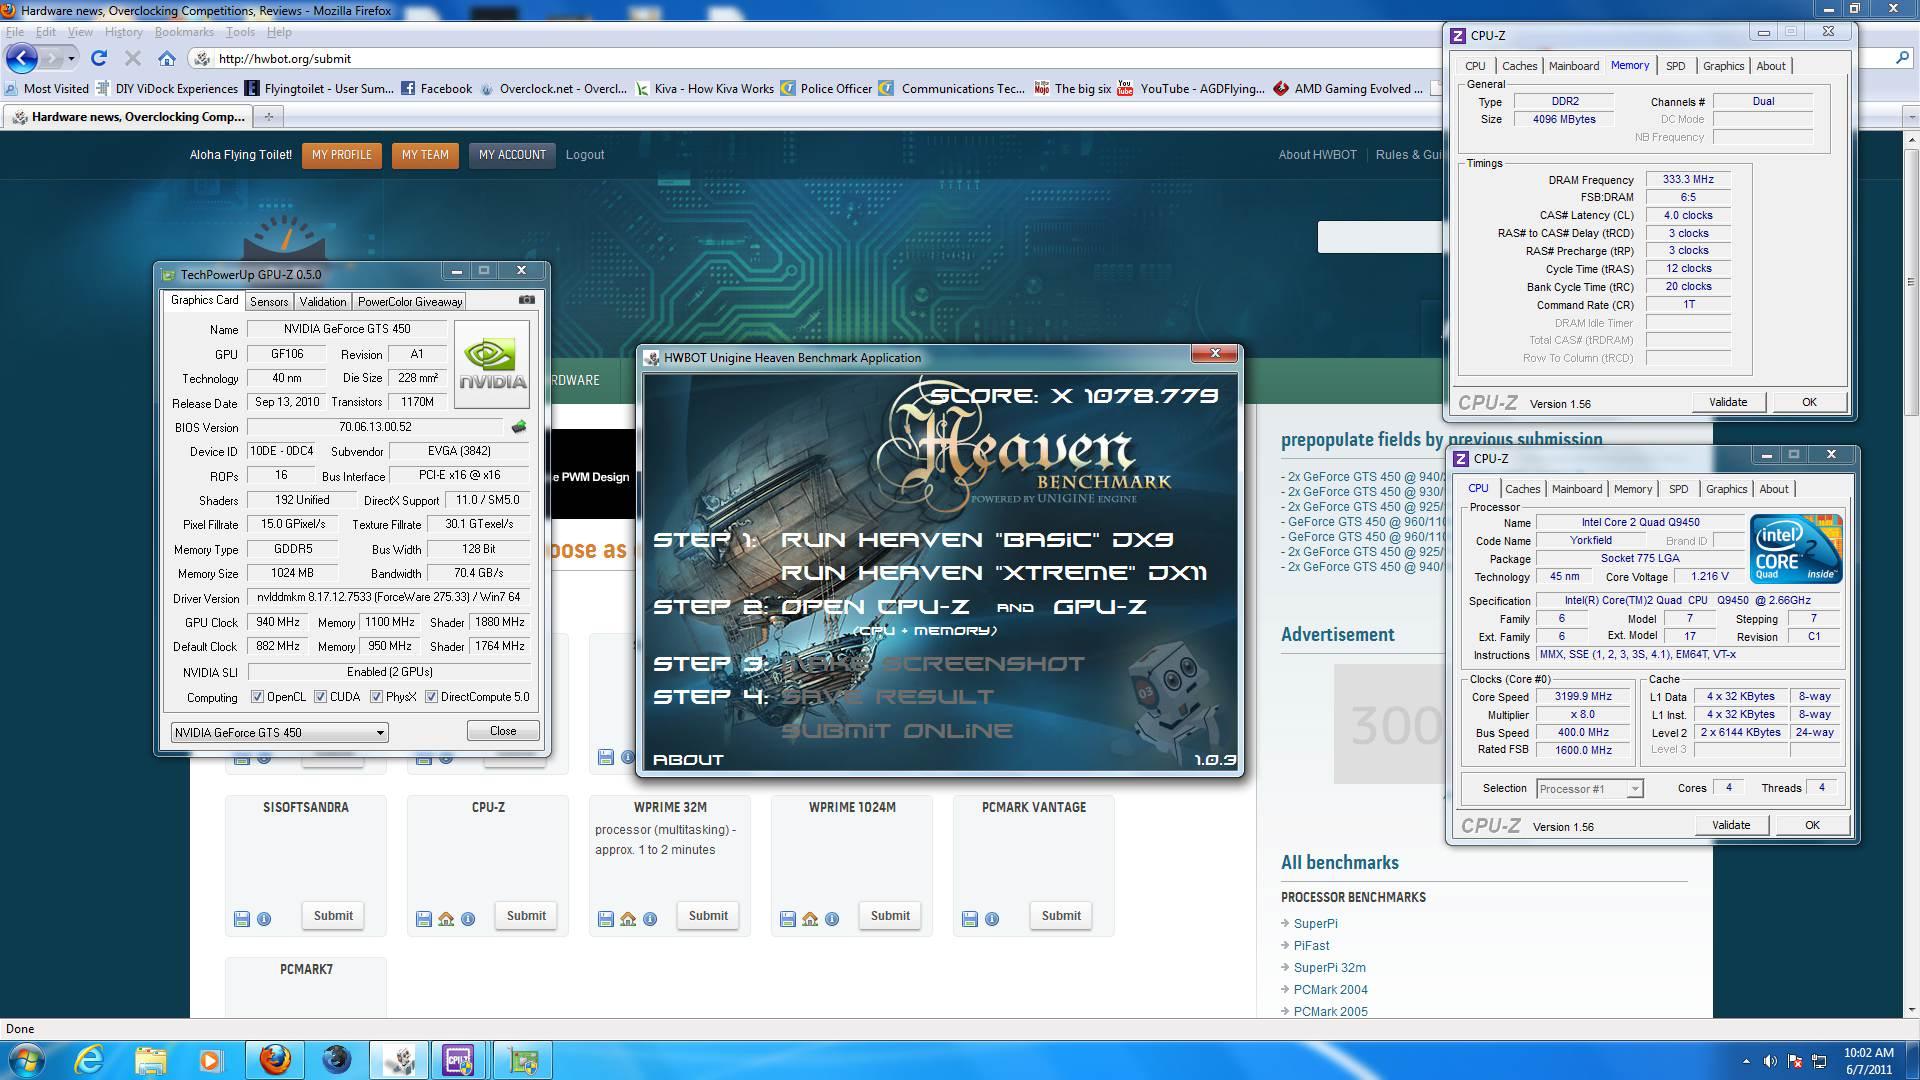The image size is (1920, 1080).
Task: Show hidden tray icons arrow
Action: click(1746, 1061)
